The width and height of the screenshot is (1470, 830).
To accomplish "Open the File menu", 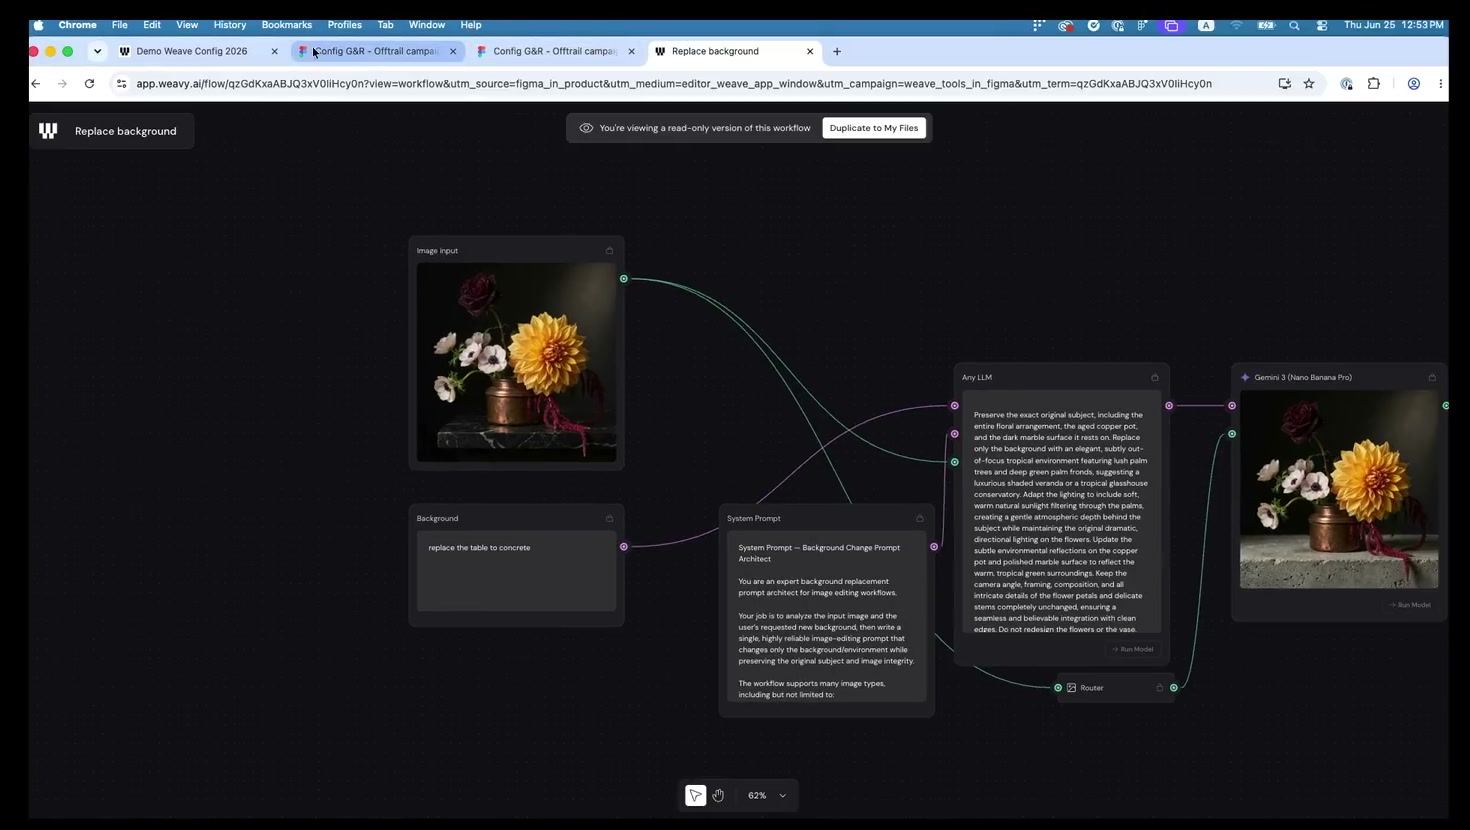I will pyautogui.click(x=119, y=25).
